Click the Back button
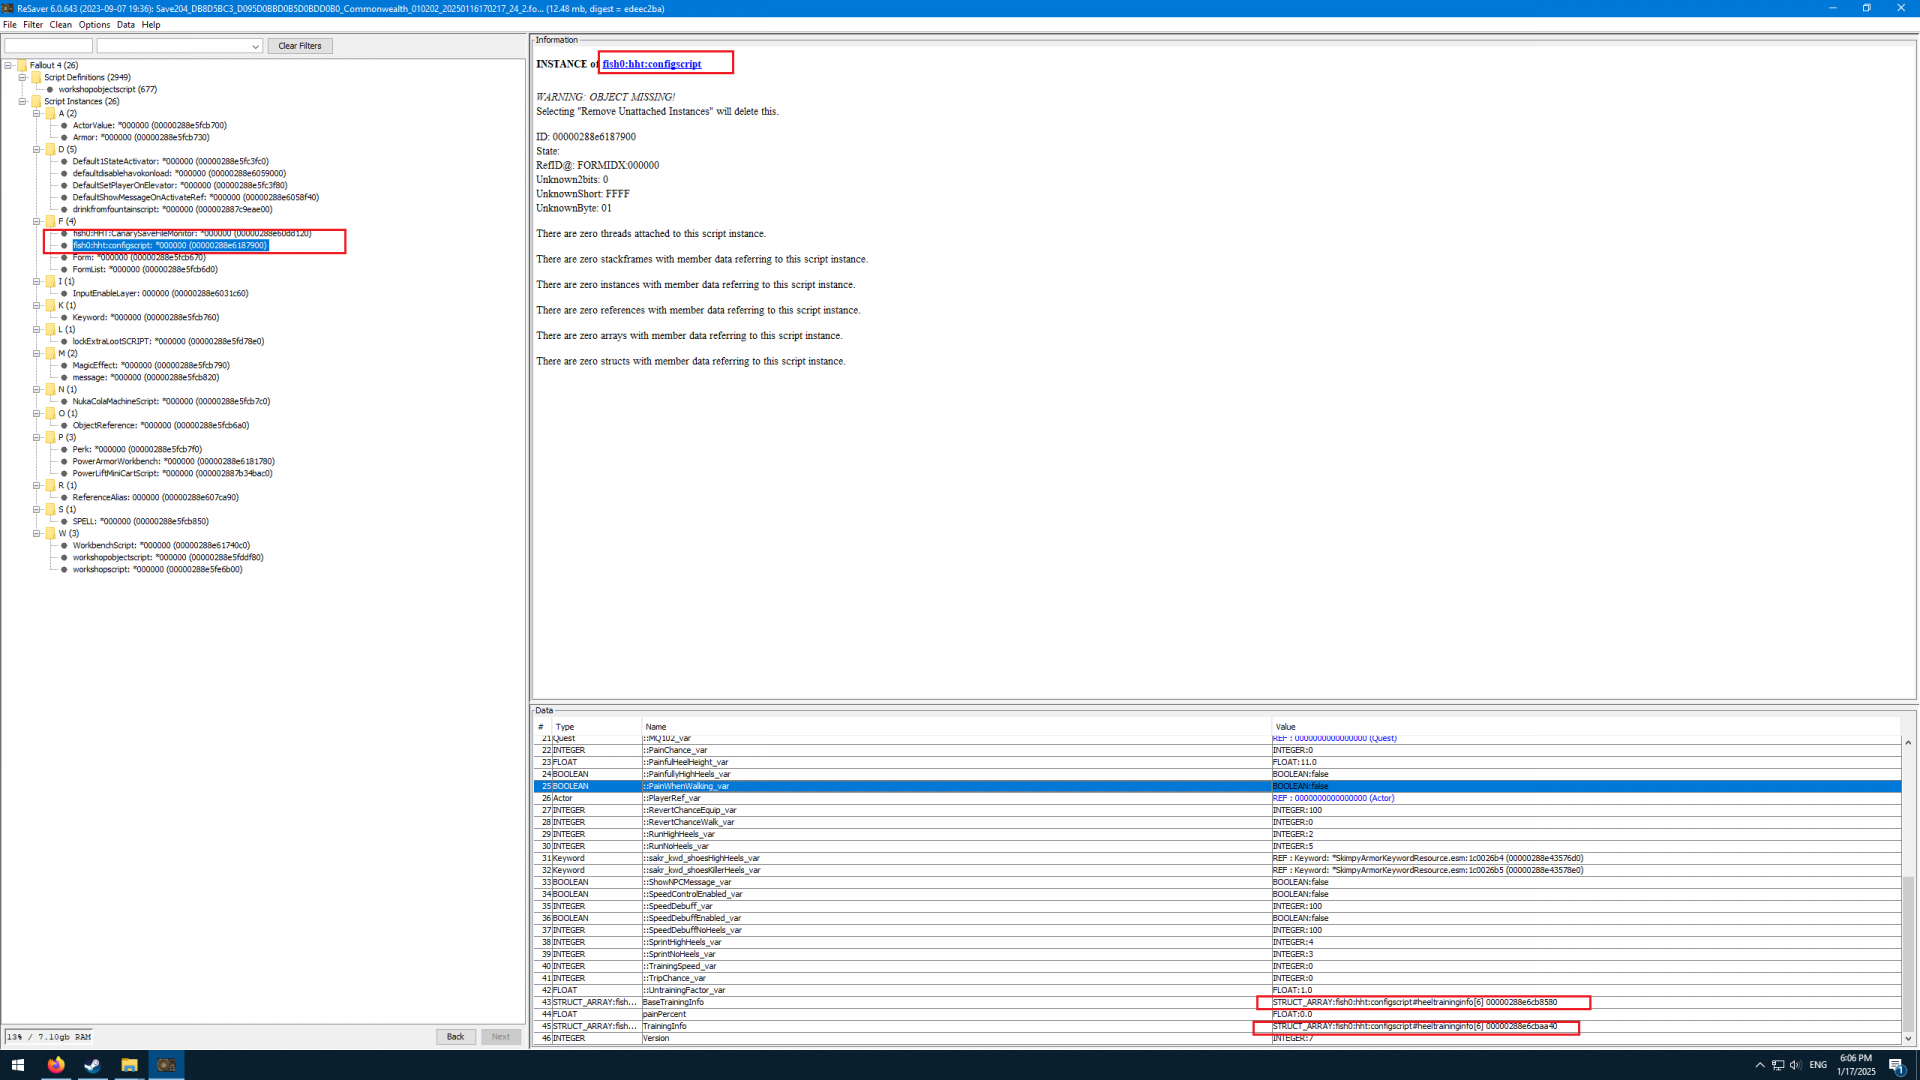 pyautogui.click(x=455, y=1037)
